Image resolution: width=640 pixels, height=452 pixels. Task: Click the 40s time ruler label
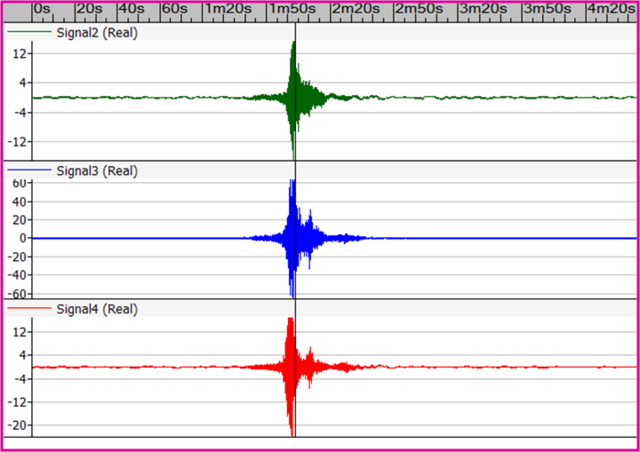click(132, 9)
